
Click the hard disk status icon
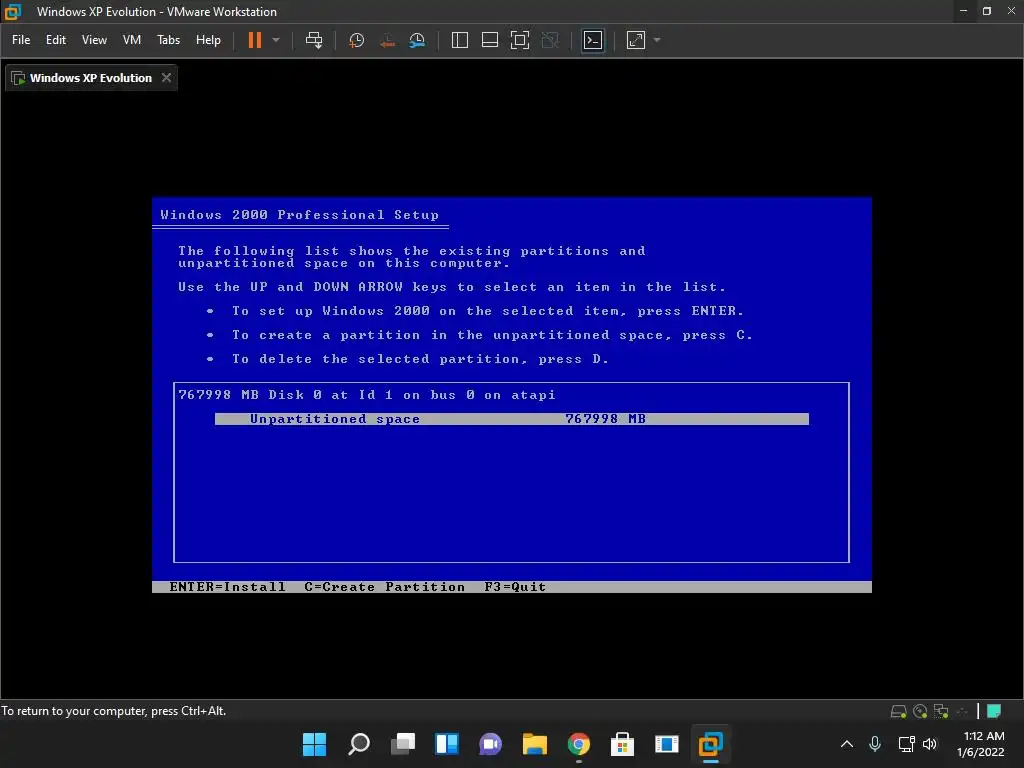pos(899,711)
